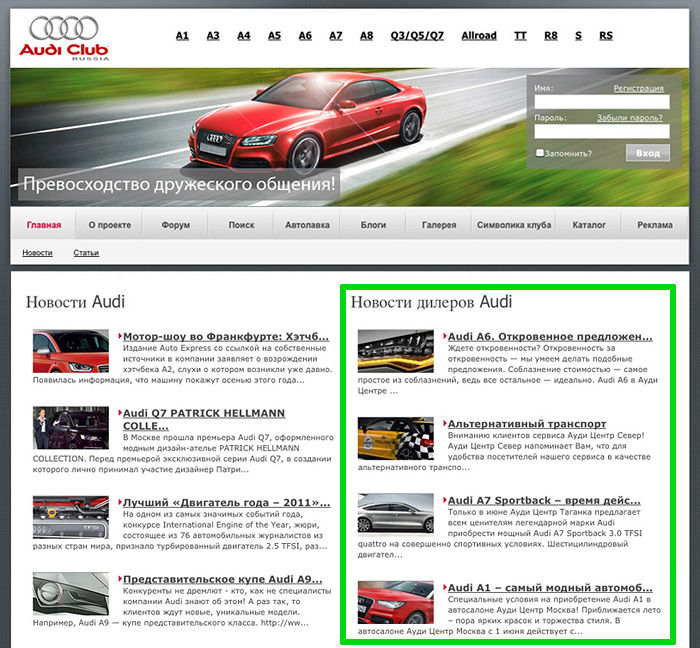Click the Альтернативный транспорт yellow car thumbnail
The image size is (700, 648).
(396, 438)
